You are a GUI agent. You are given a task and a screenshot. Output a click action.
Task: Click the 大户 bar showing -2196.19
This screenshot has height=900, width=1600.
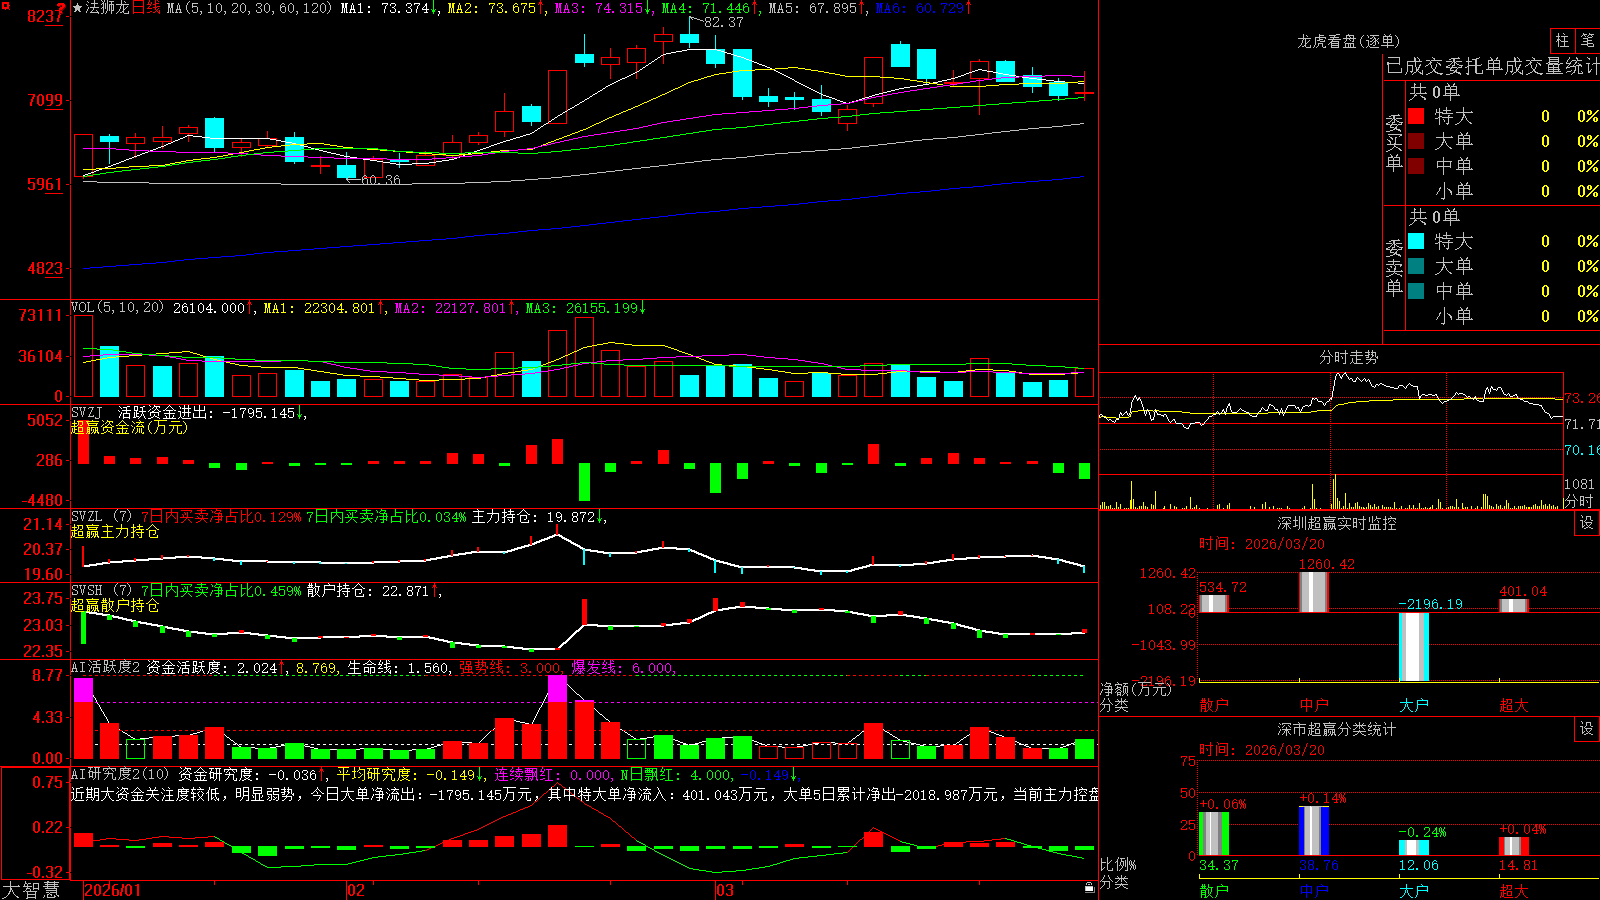tap(1414, 647)
